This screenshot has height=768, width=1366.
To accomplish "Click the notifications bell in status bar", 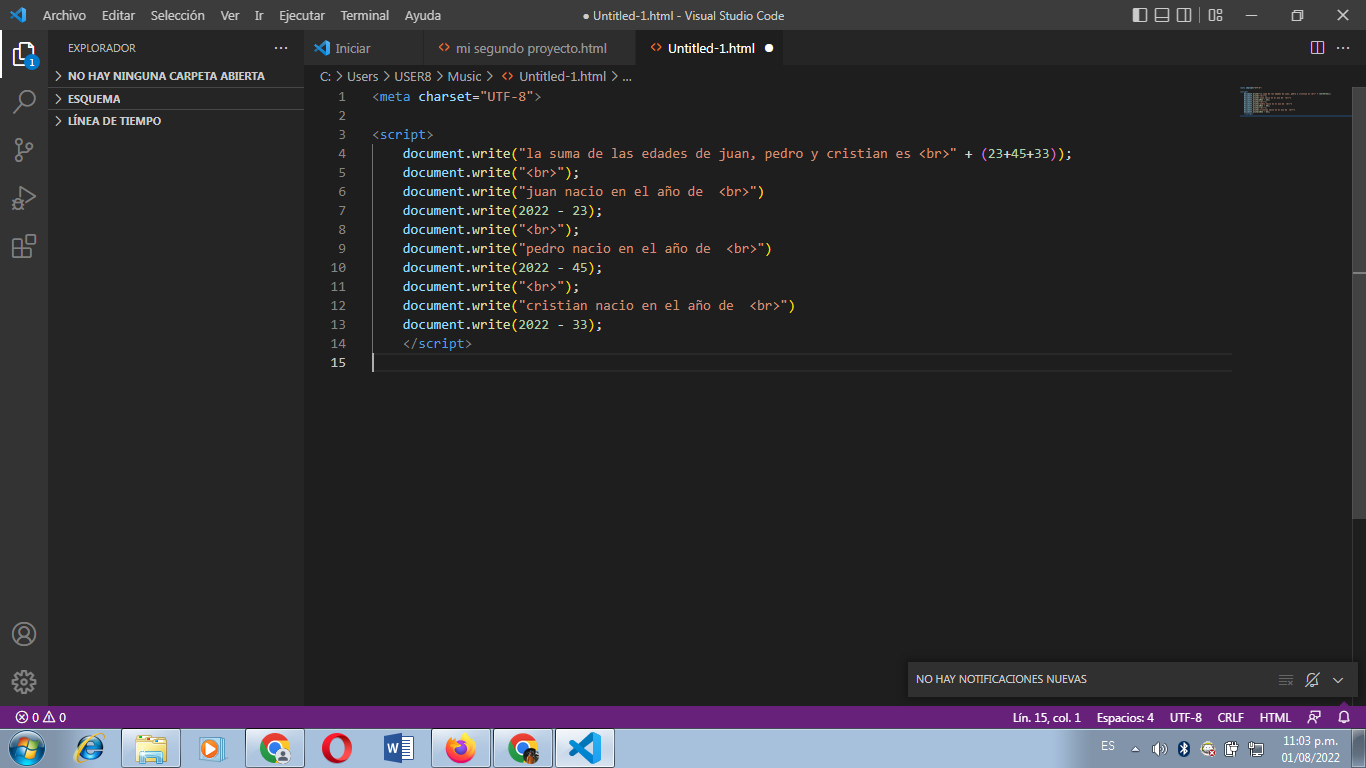I will 1344,717.
